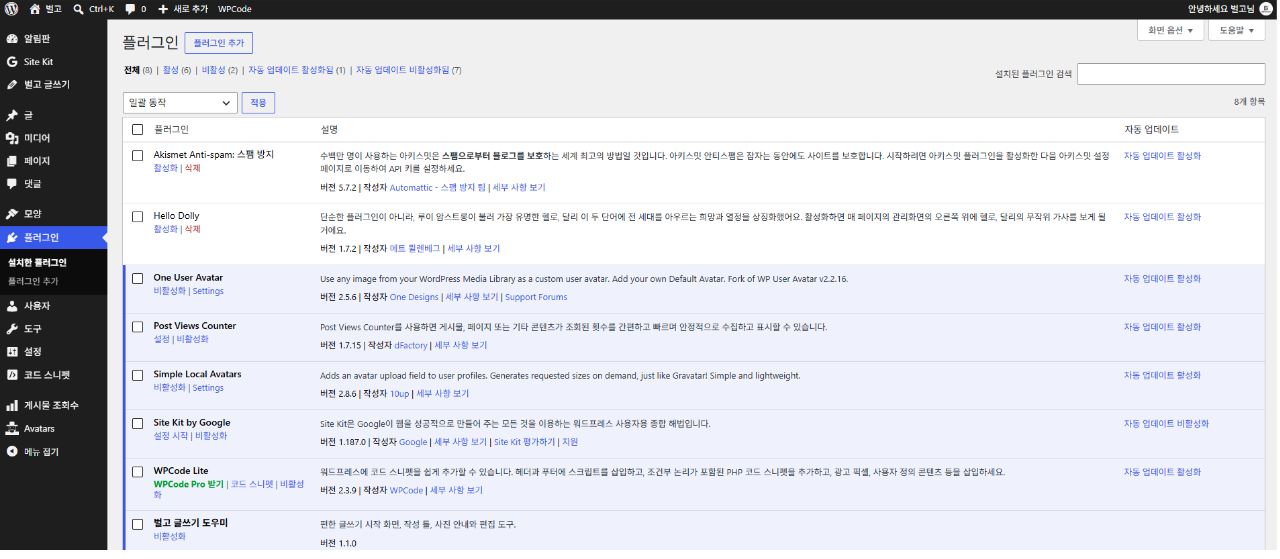Filter by 자동 업데이트 비활성화됨 (7)

coord(408,71)
